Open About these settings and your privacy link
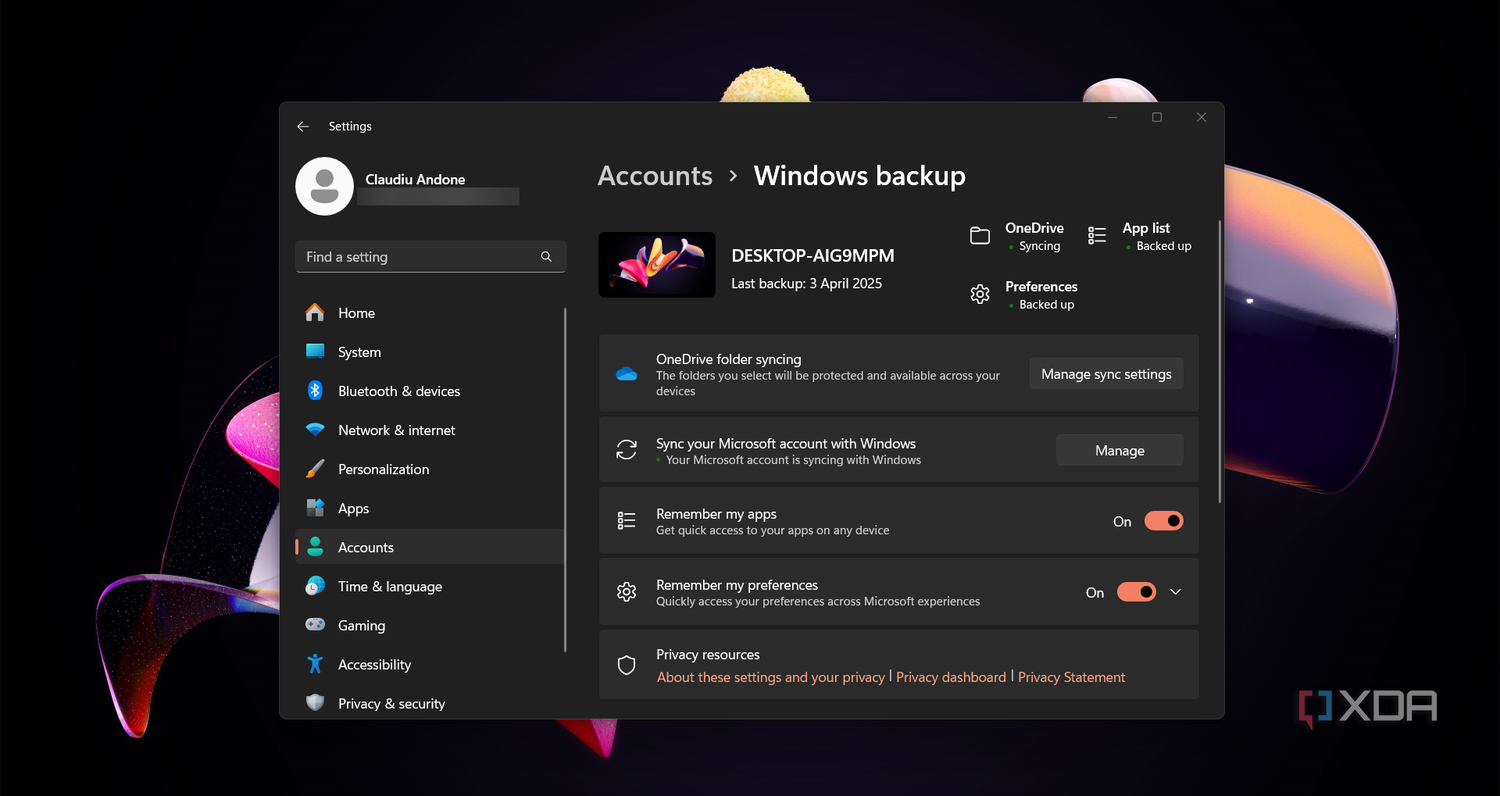The image size is (1500, 796). pyautogui.click(x=771, y=677)
